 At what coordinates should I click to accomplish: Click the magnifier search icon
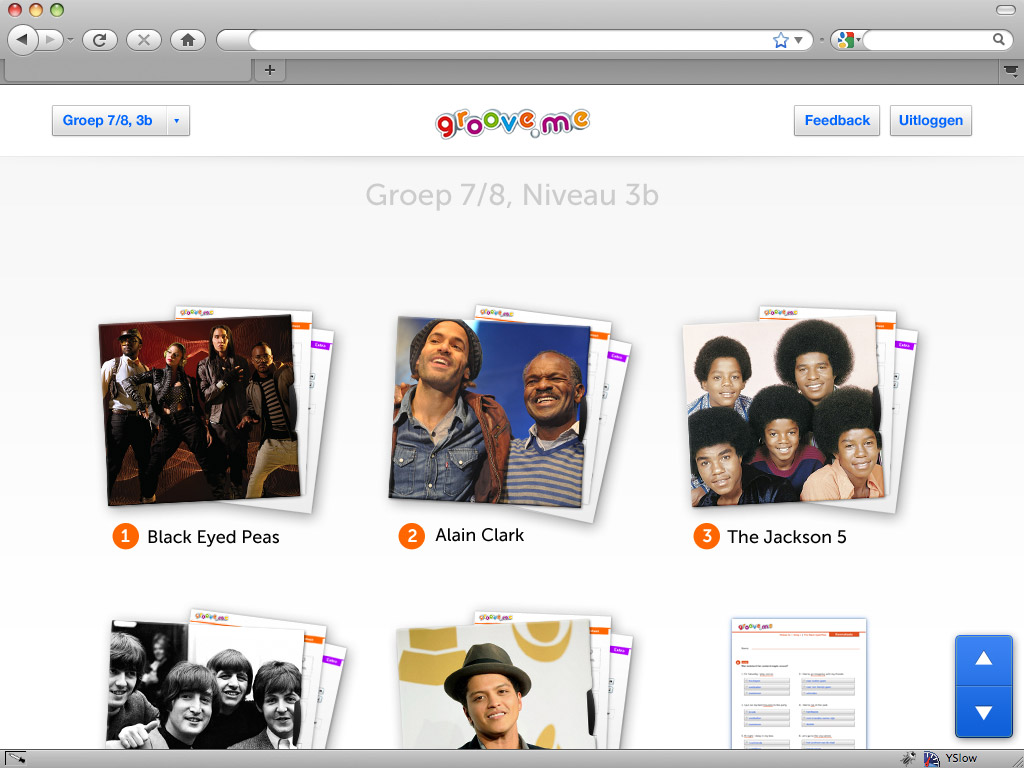(x=999, y=40)
